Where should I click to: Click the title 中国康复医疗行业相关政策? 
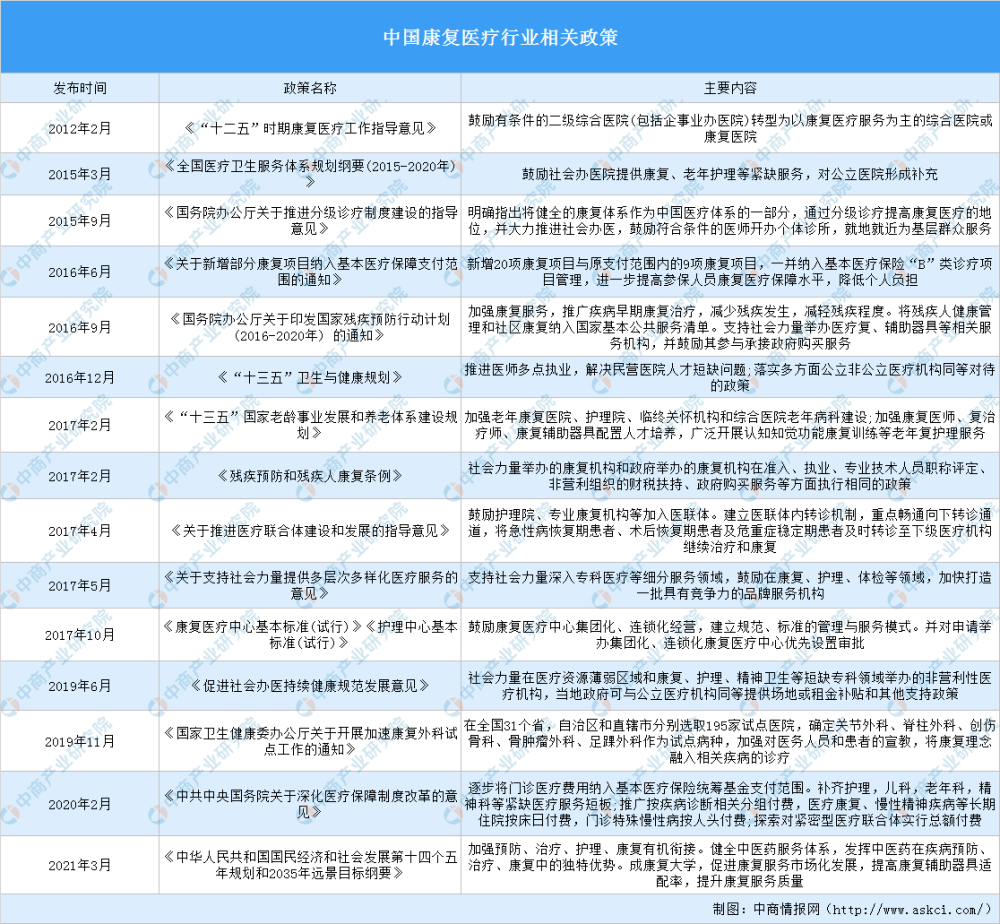[500, 38]
